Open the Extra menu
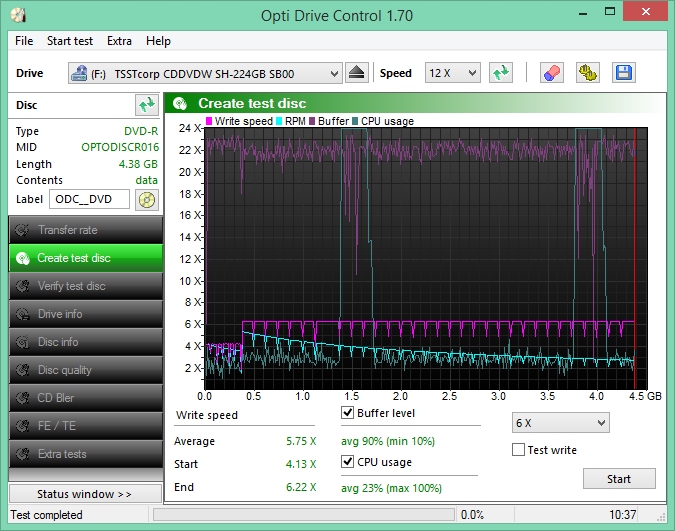 coord(119,41)
